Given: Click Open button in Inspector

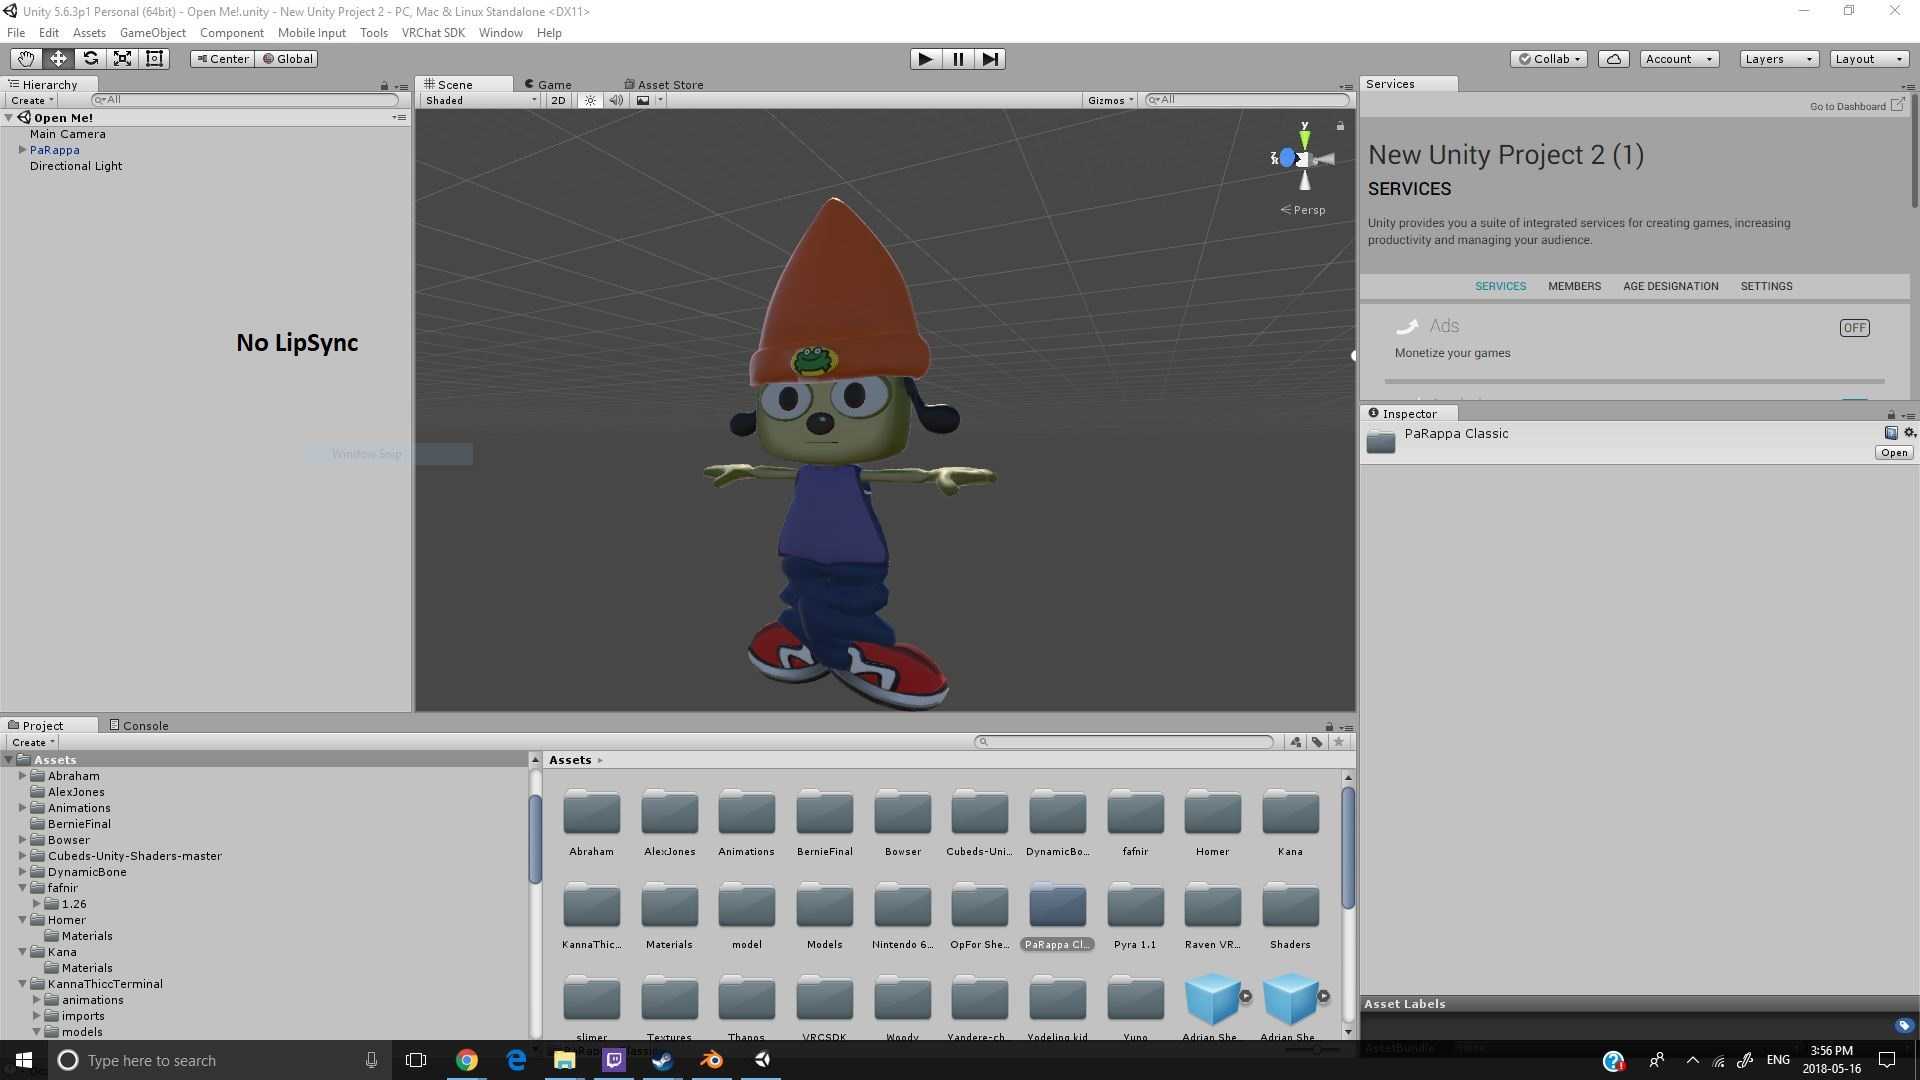Looking at the screenshot, I should [1893, 453].
